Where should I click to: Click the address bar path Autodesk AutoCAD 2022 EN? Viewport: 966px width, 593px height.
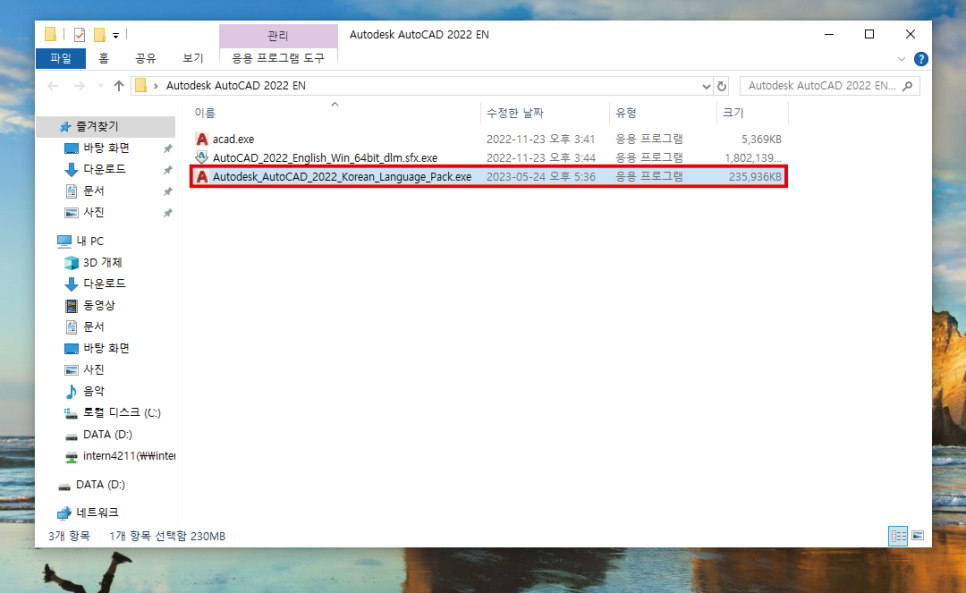click(x=236, y=86)
